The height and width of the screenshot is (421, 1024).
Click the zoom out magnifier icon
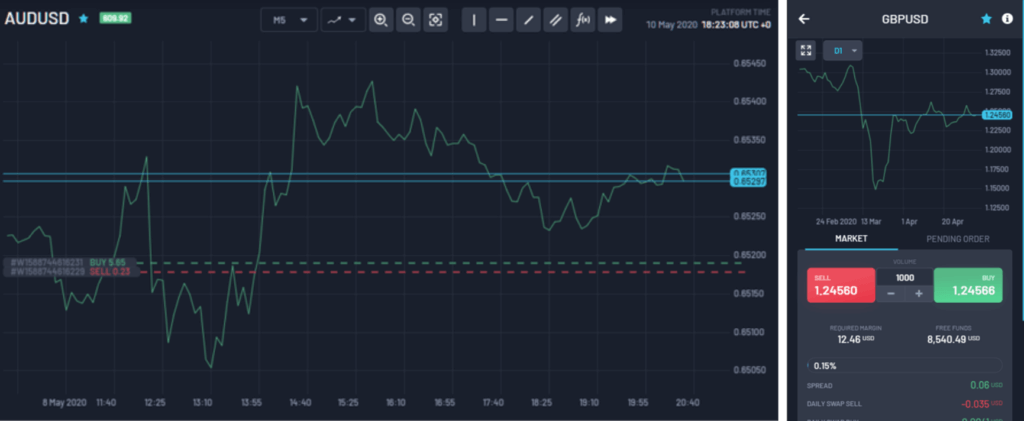(x=407, y=20)
